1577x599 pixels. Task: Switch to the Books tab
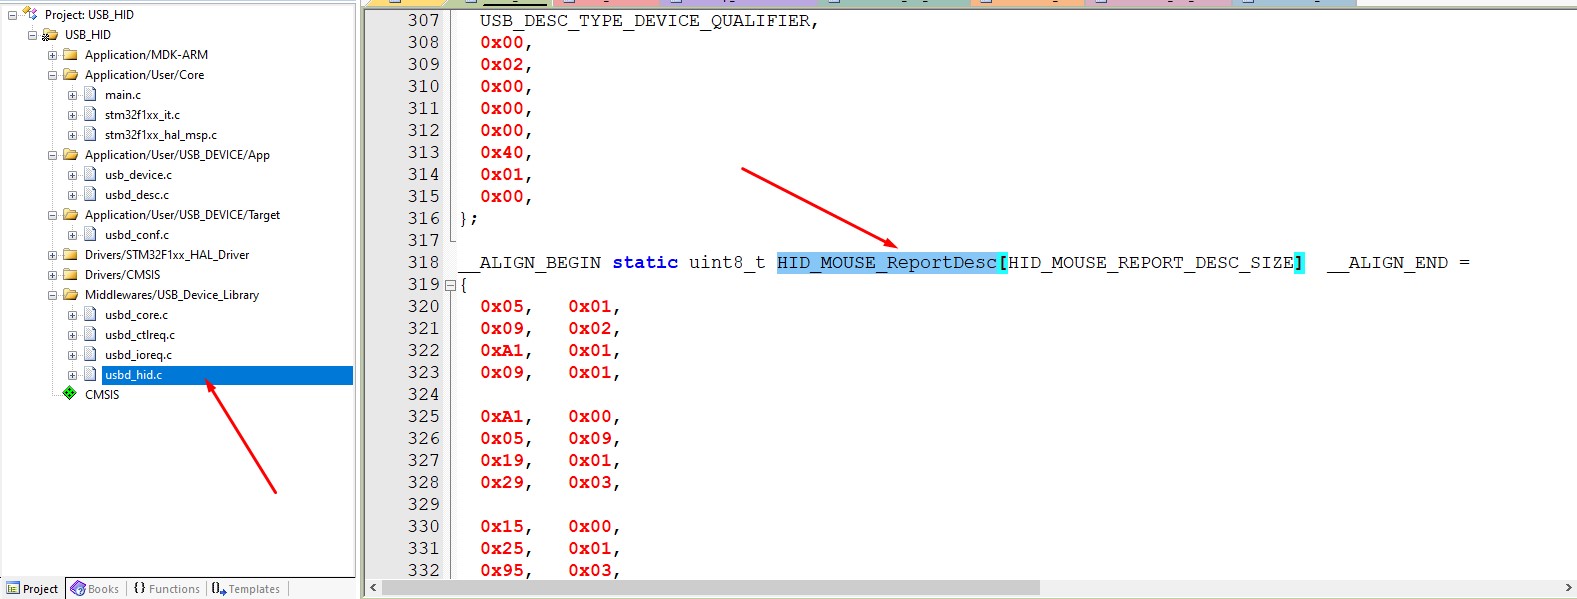(x=95, y=589)
